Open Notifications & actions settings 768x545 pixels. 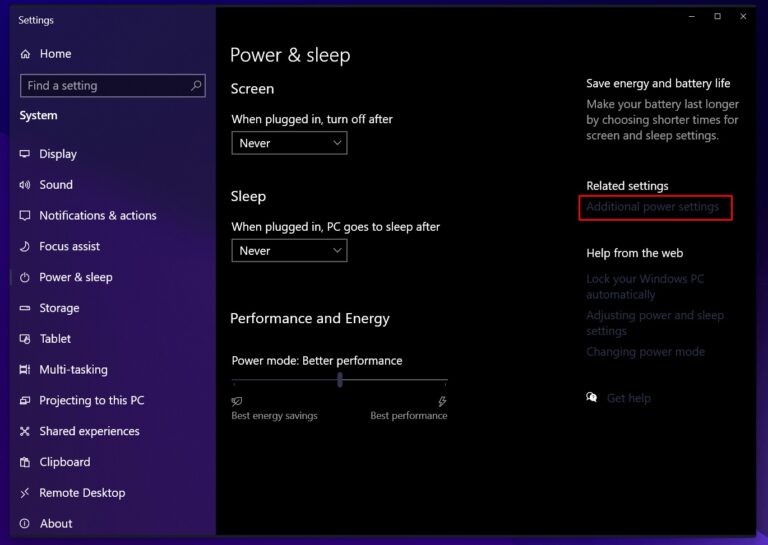(97, 215)
